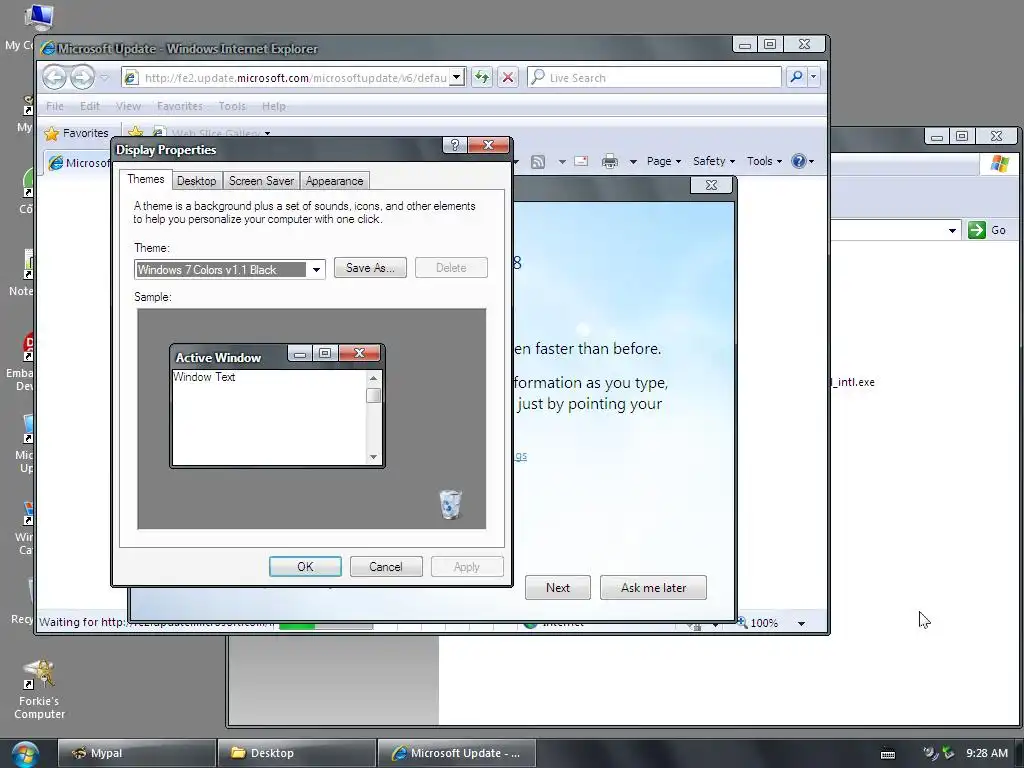
Task: Click the Display Properties help question button
Action: tap(455, 145)
